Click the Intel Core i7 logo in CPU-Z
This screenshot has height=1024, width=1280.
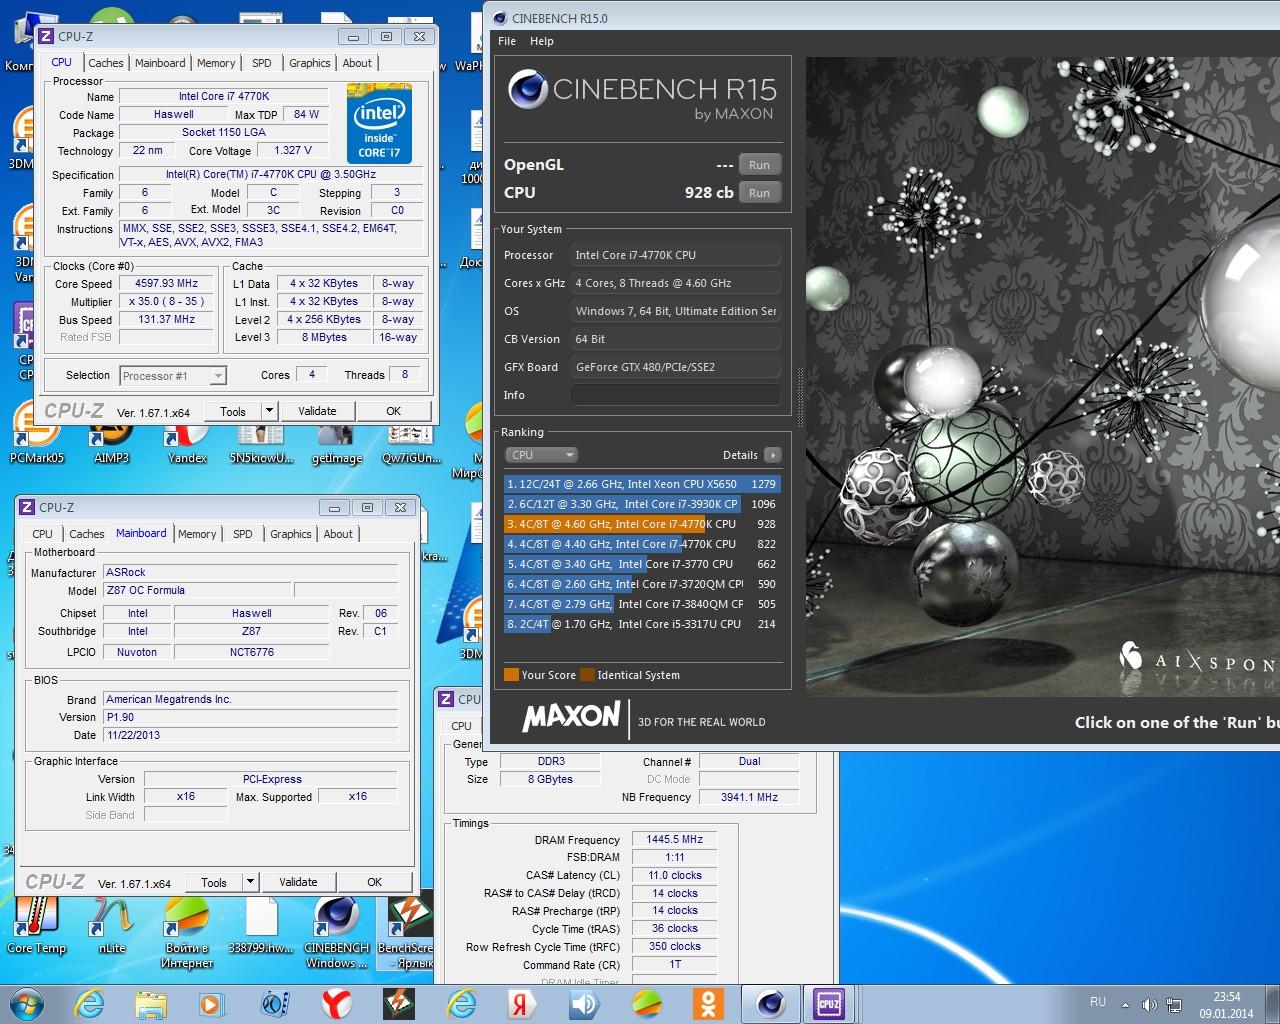379,123
